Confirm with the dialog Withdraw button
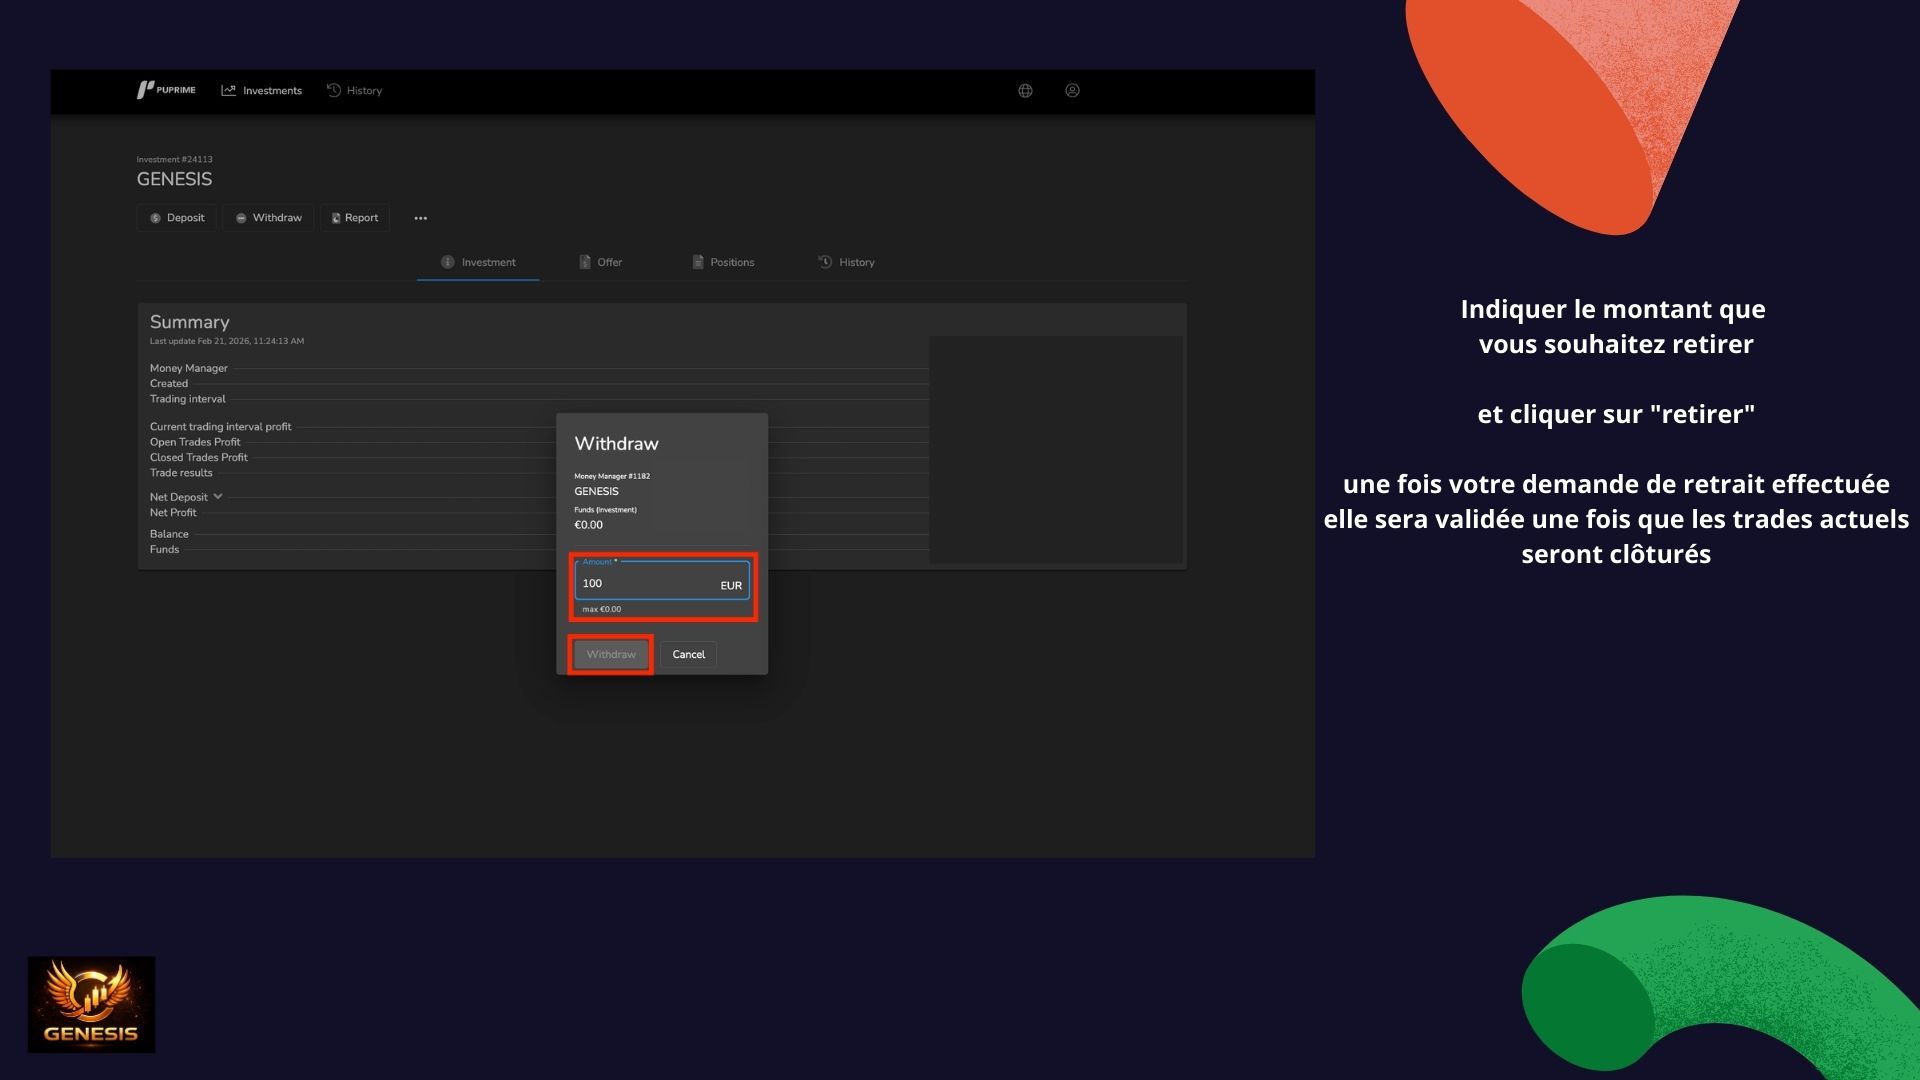Screen dimensions: 1920x1080 coord(611,655)
